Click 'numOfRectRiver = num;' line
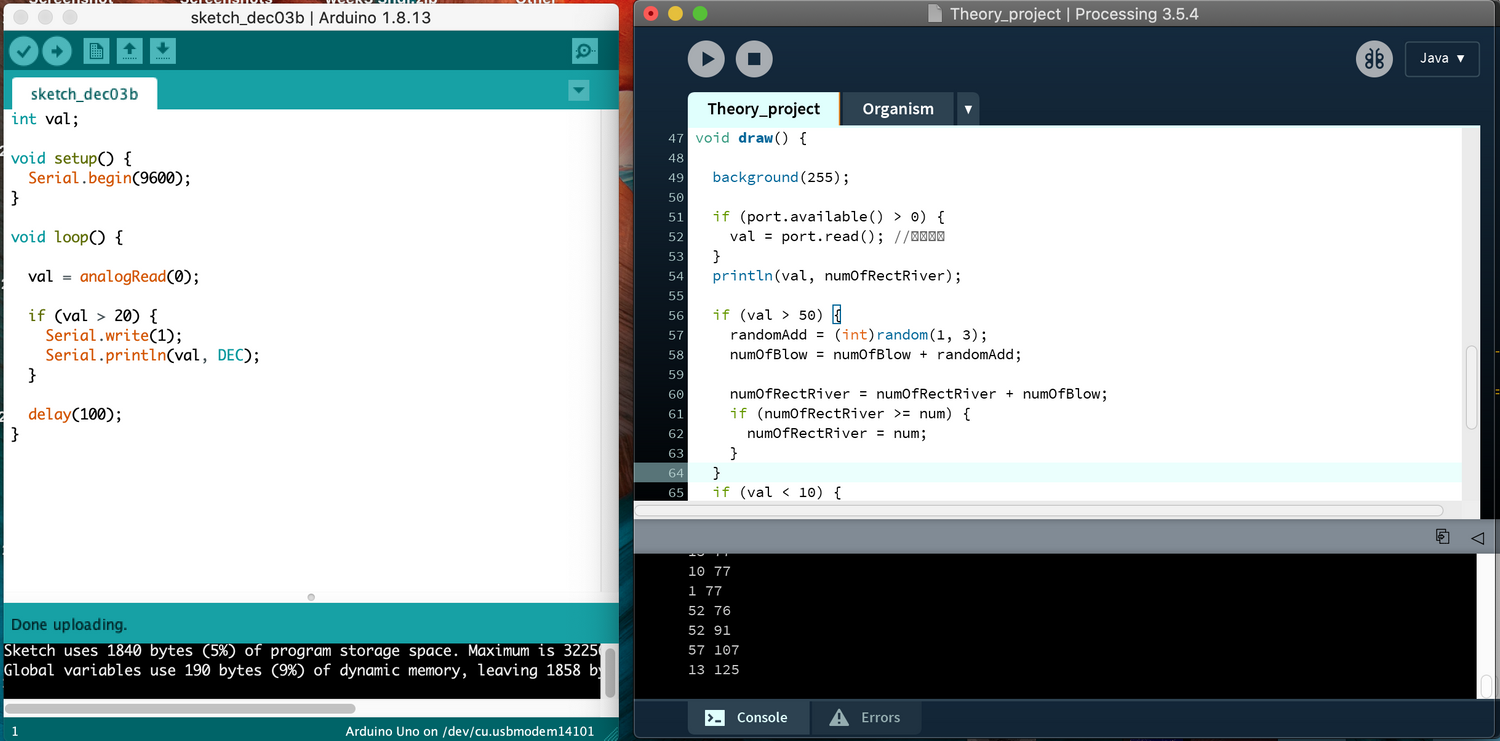 pos(837,433)
